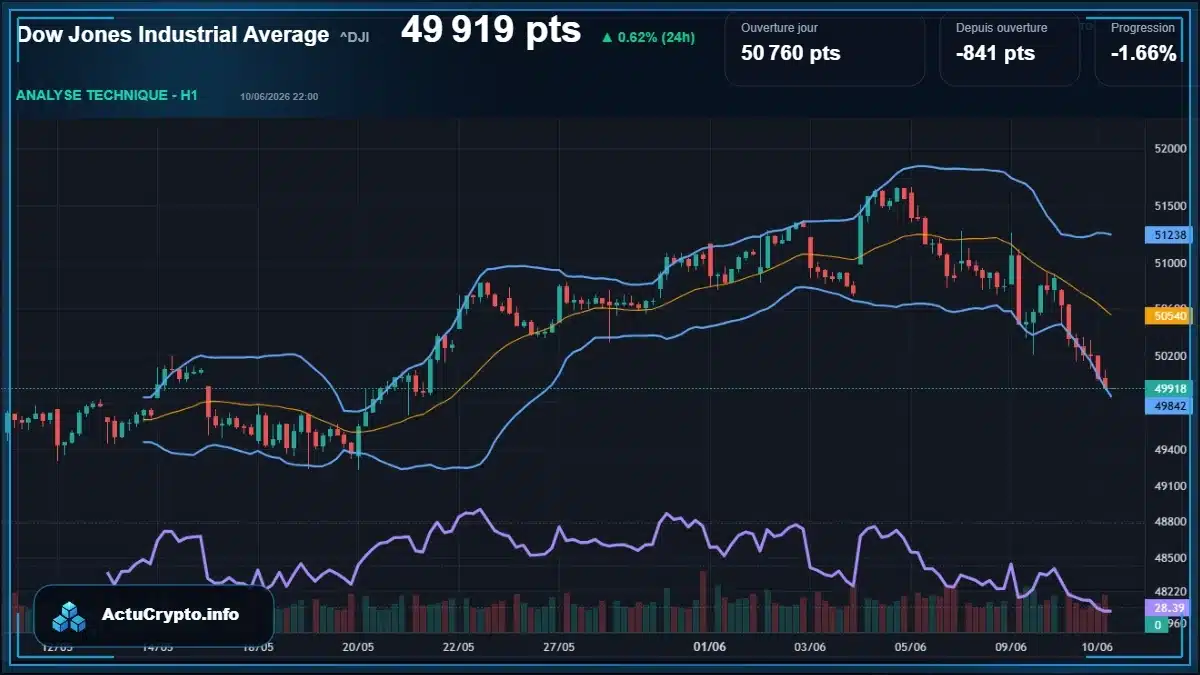The height and width of the screenshot is (675, 1200).
Task: Click the 20/05 date on time axis
Action: click(358, 647)
